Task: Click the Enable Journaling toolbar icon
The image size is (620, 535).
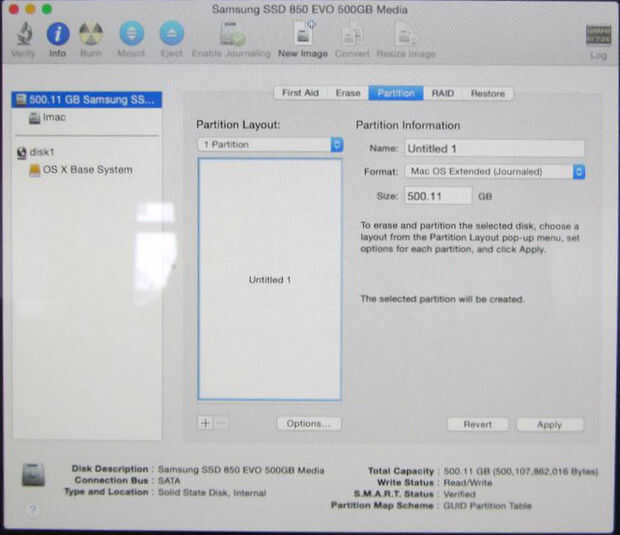Action: click(x=232, y=34)
